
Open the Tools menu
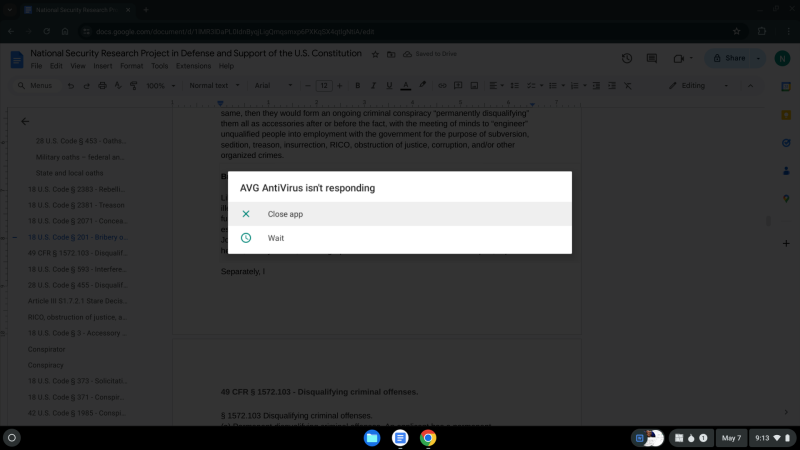pyautogui.click(x=159, y=66)
